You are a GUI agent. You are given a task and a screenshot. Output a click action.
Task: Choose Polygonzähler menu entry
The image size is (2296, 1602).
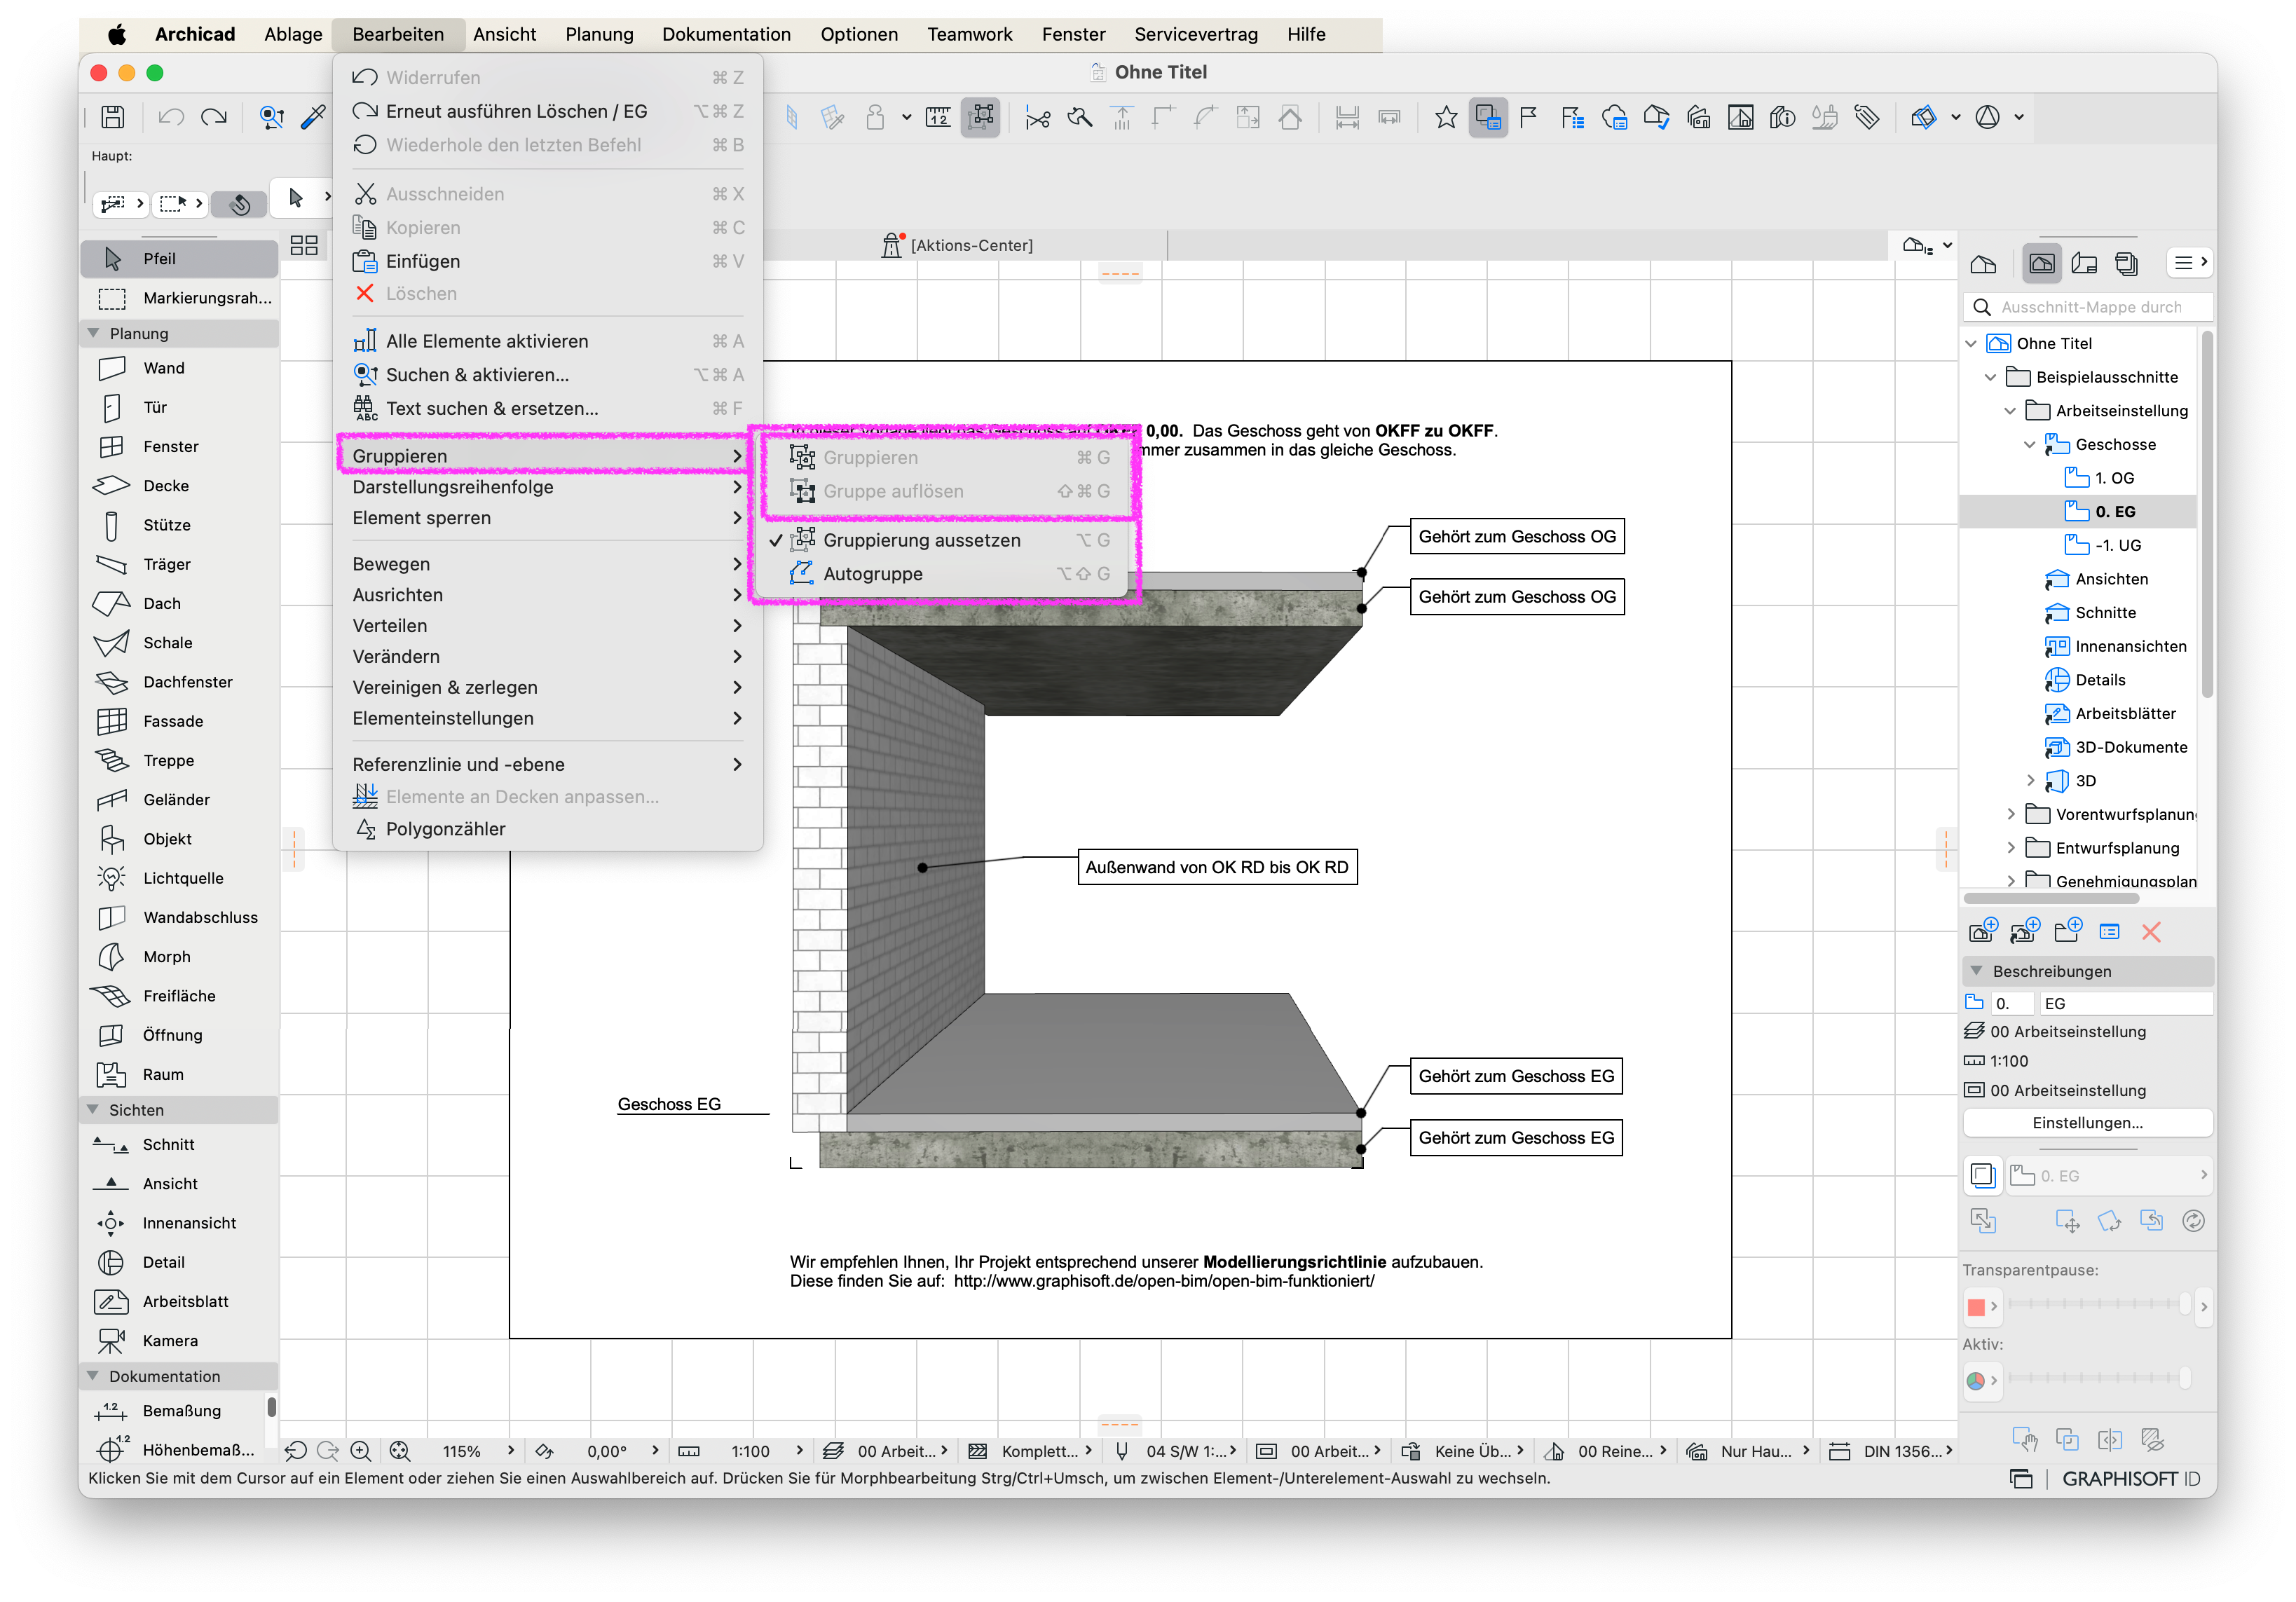pos(547,829)
